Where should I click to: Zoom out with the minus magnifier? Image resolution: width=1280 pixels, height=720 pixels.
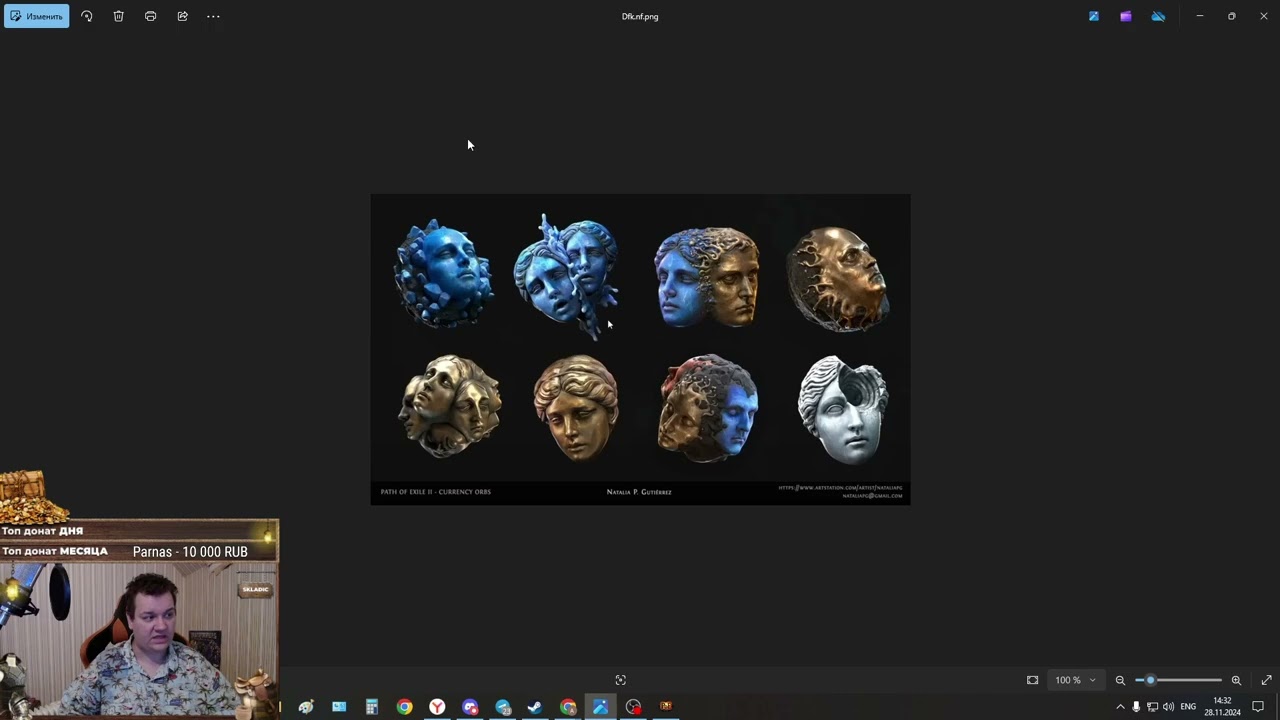(x=1120, y=680)
